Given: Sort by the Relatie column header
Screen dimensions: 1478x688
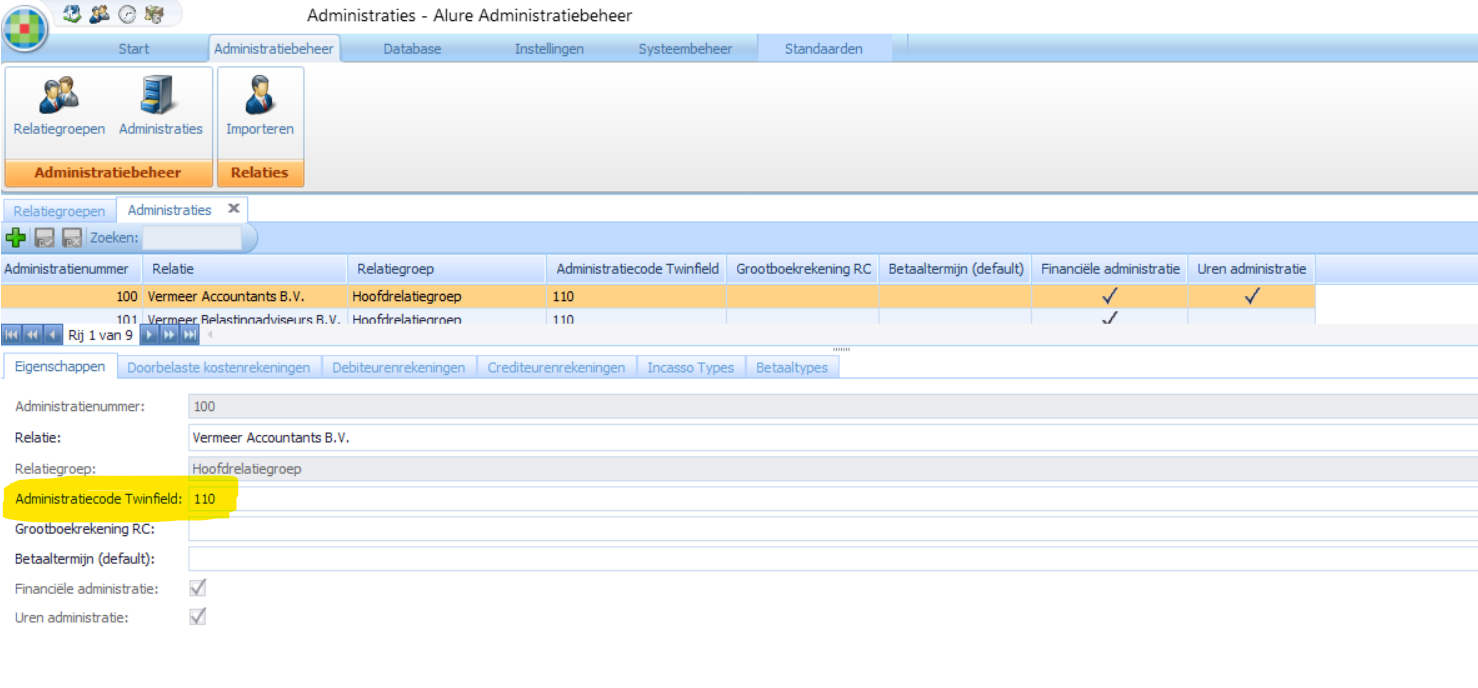Looking at the screenshot, I should 244,269.
